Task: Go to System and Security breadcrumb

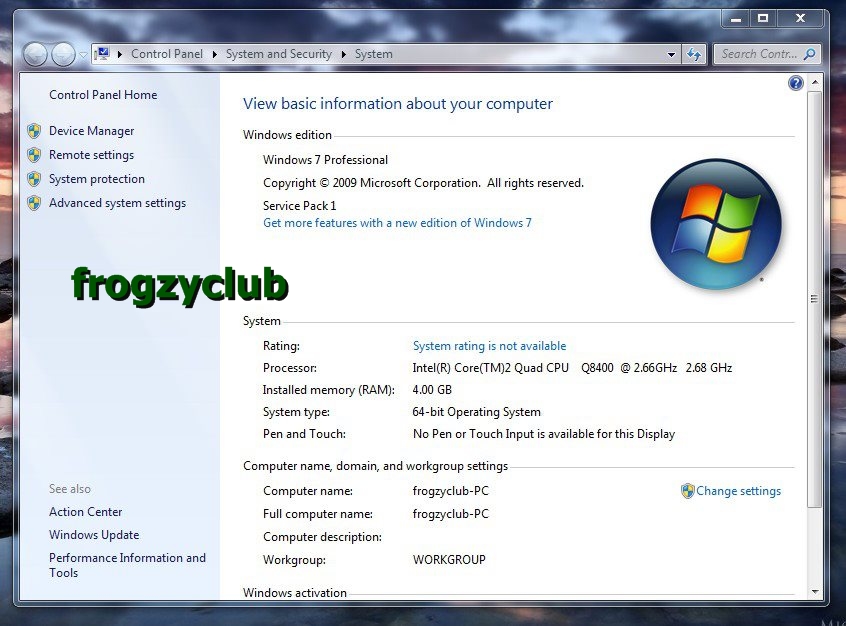Action: pos(278,54)
